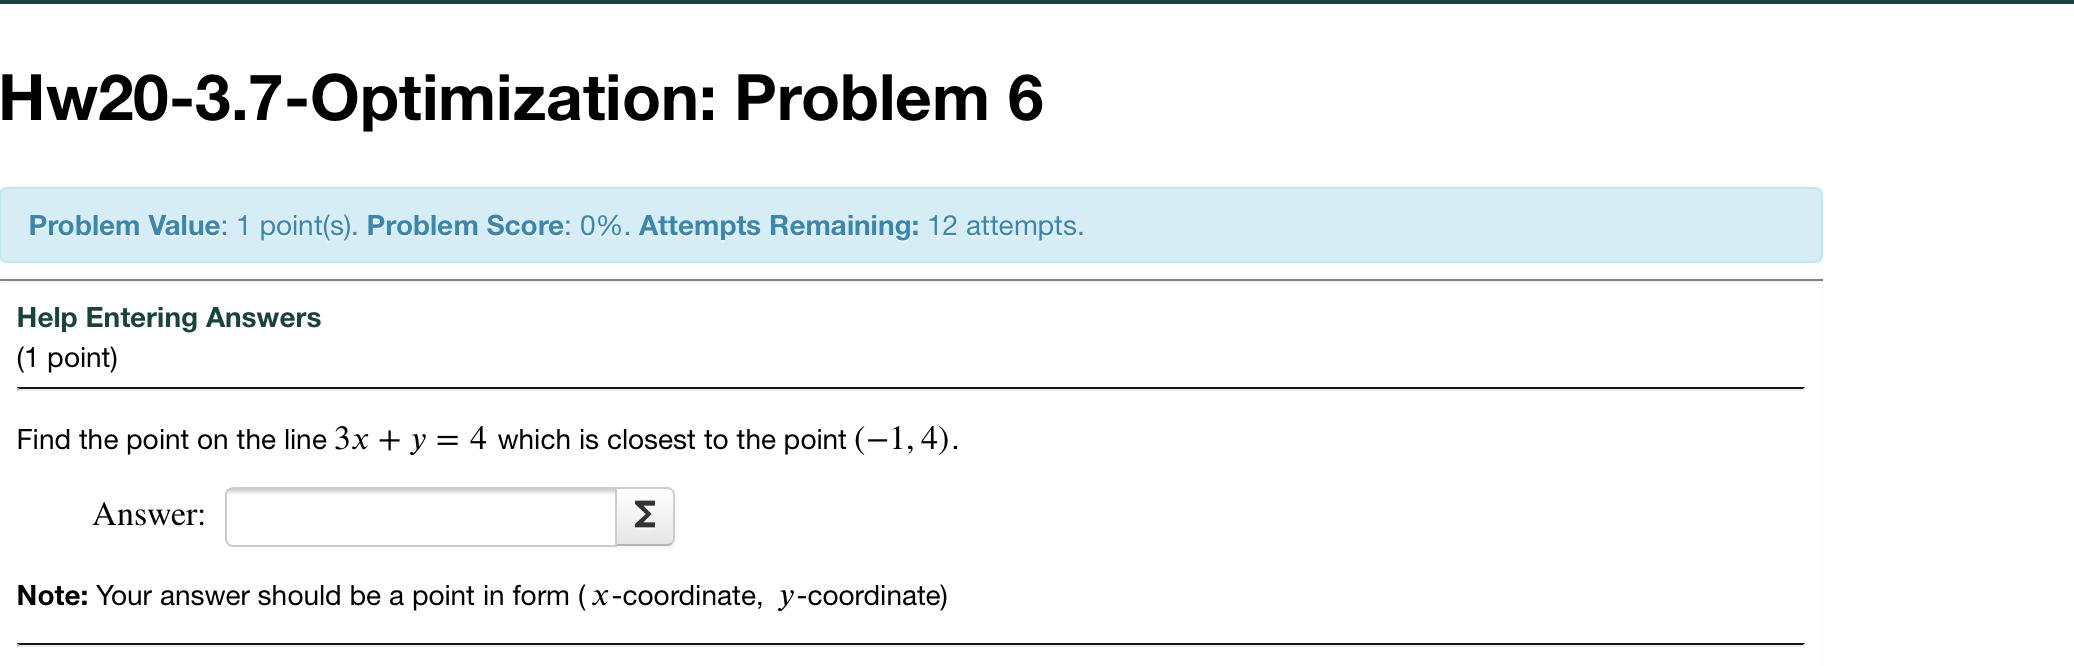
Task: Click the Problem 6 title text
Action: click(x=940, y=97)
